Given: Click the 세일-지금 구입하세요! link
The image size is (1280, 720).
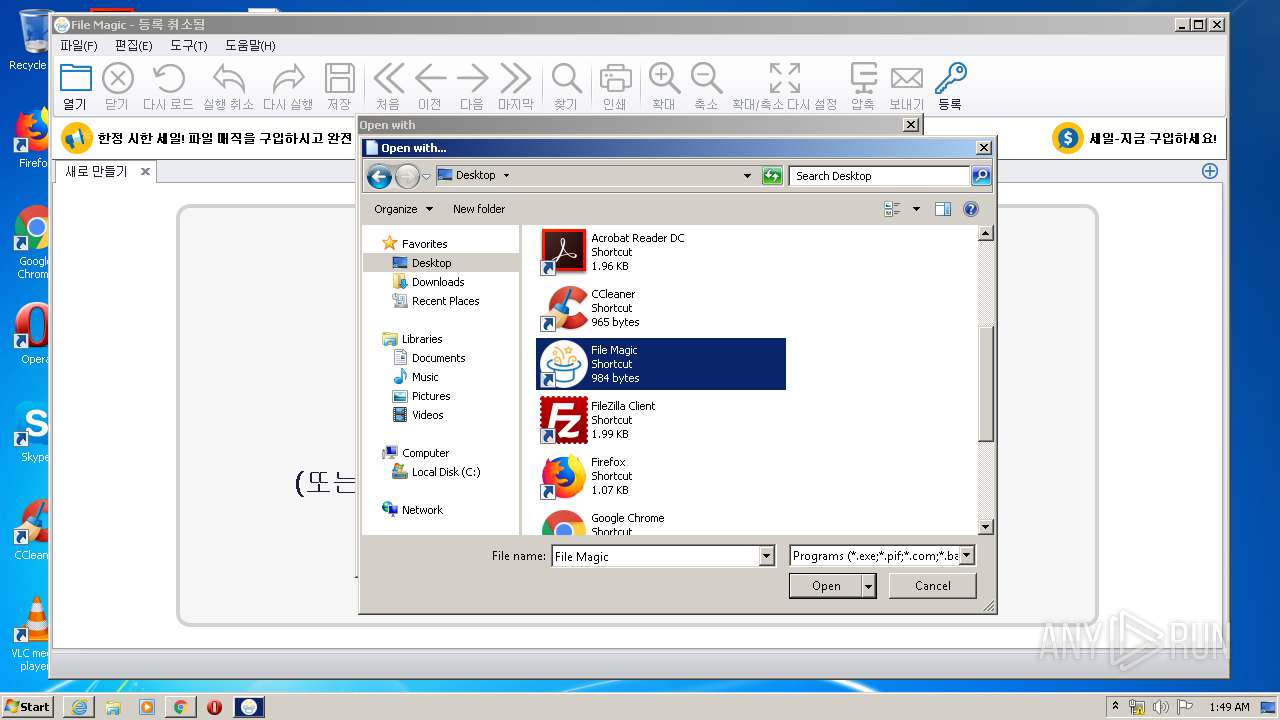Looking at the screenshot, I should (x=1153, y=139).
